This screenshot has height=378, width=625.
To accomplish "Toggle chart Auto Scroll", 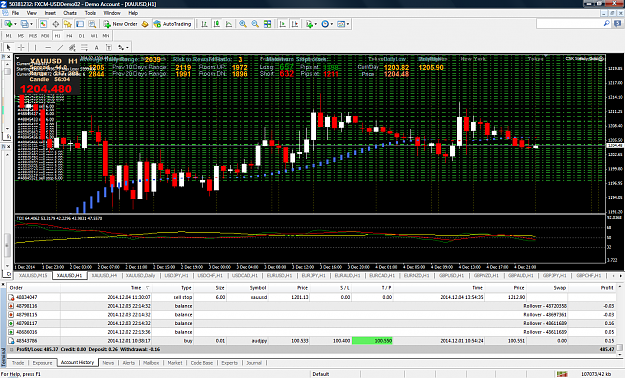I will pos(283,24).
